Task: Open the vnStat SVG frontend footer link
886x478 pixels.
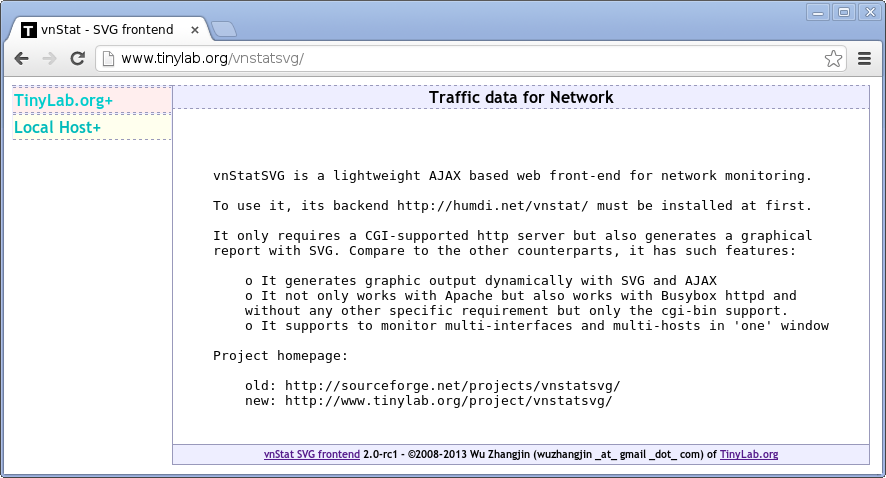Action: click(312, 454)
